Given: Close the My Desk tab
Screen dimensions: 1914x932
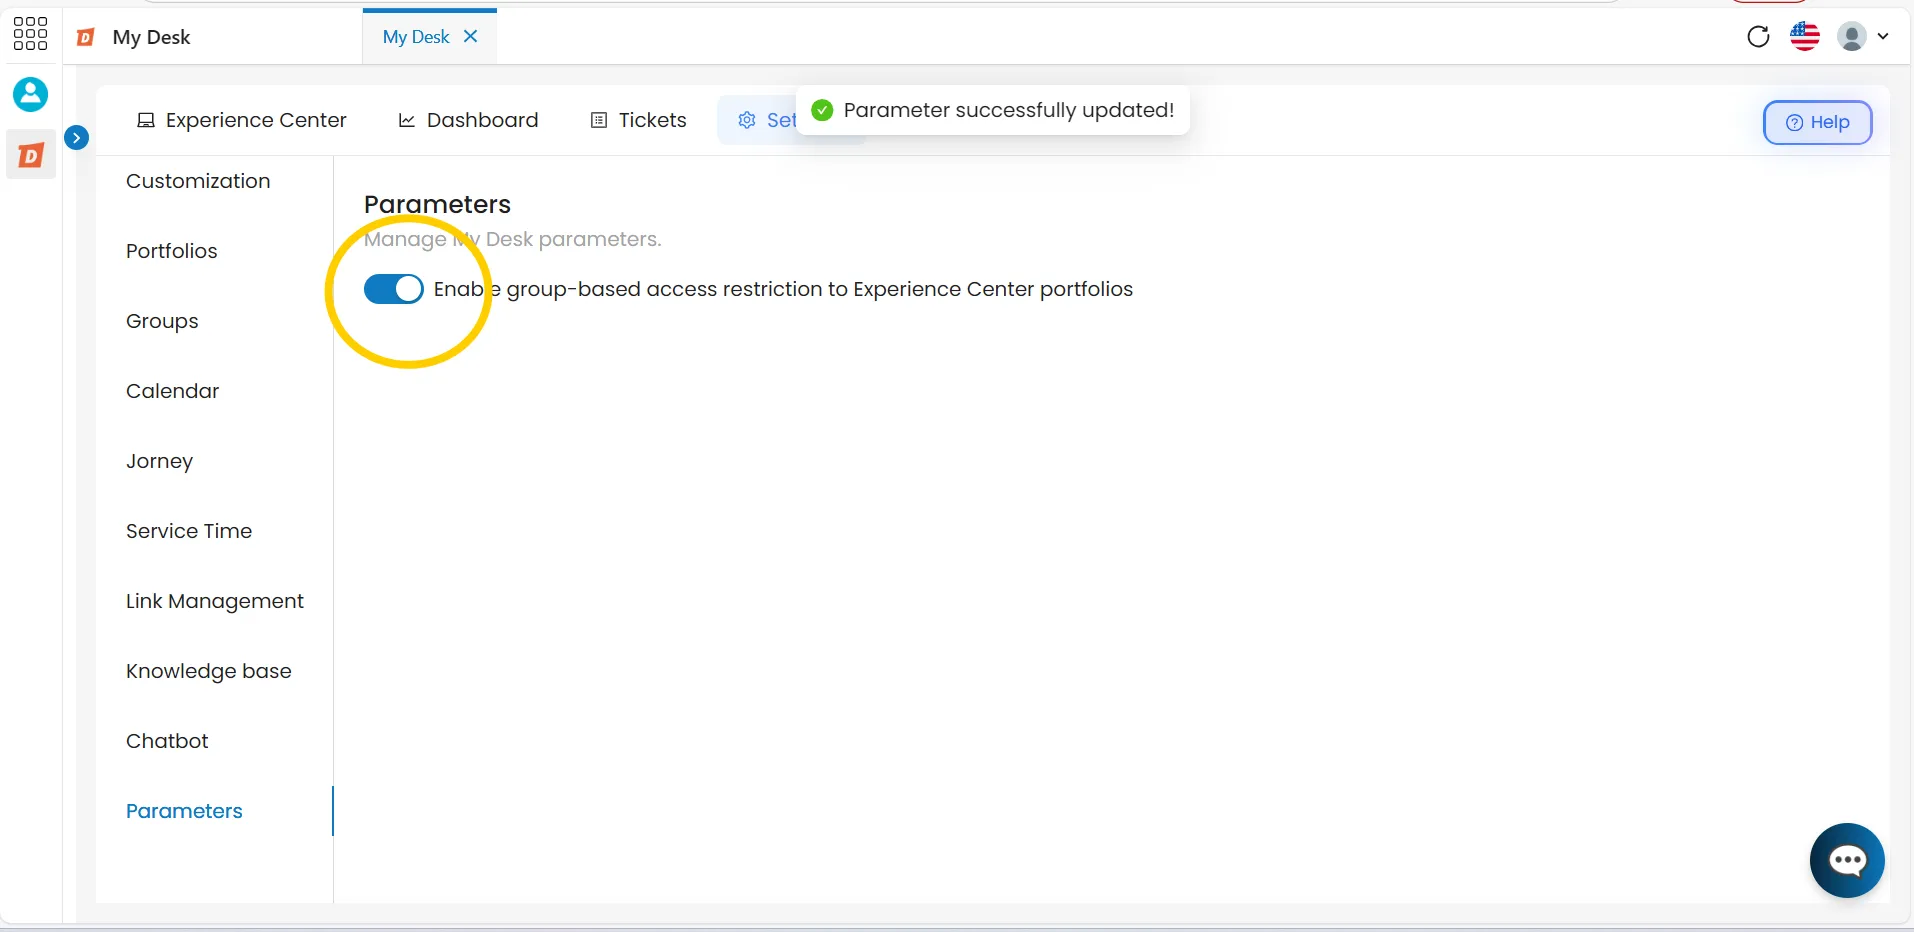Looking at the screenshot, I should coord(471,36).
